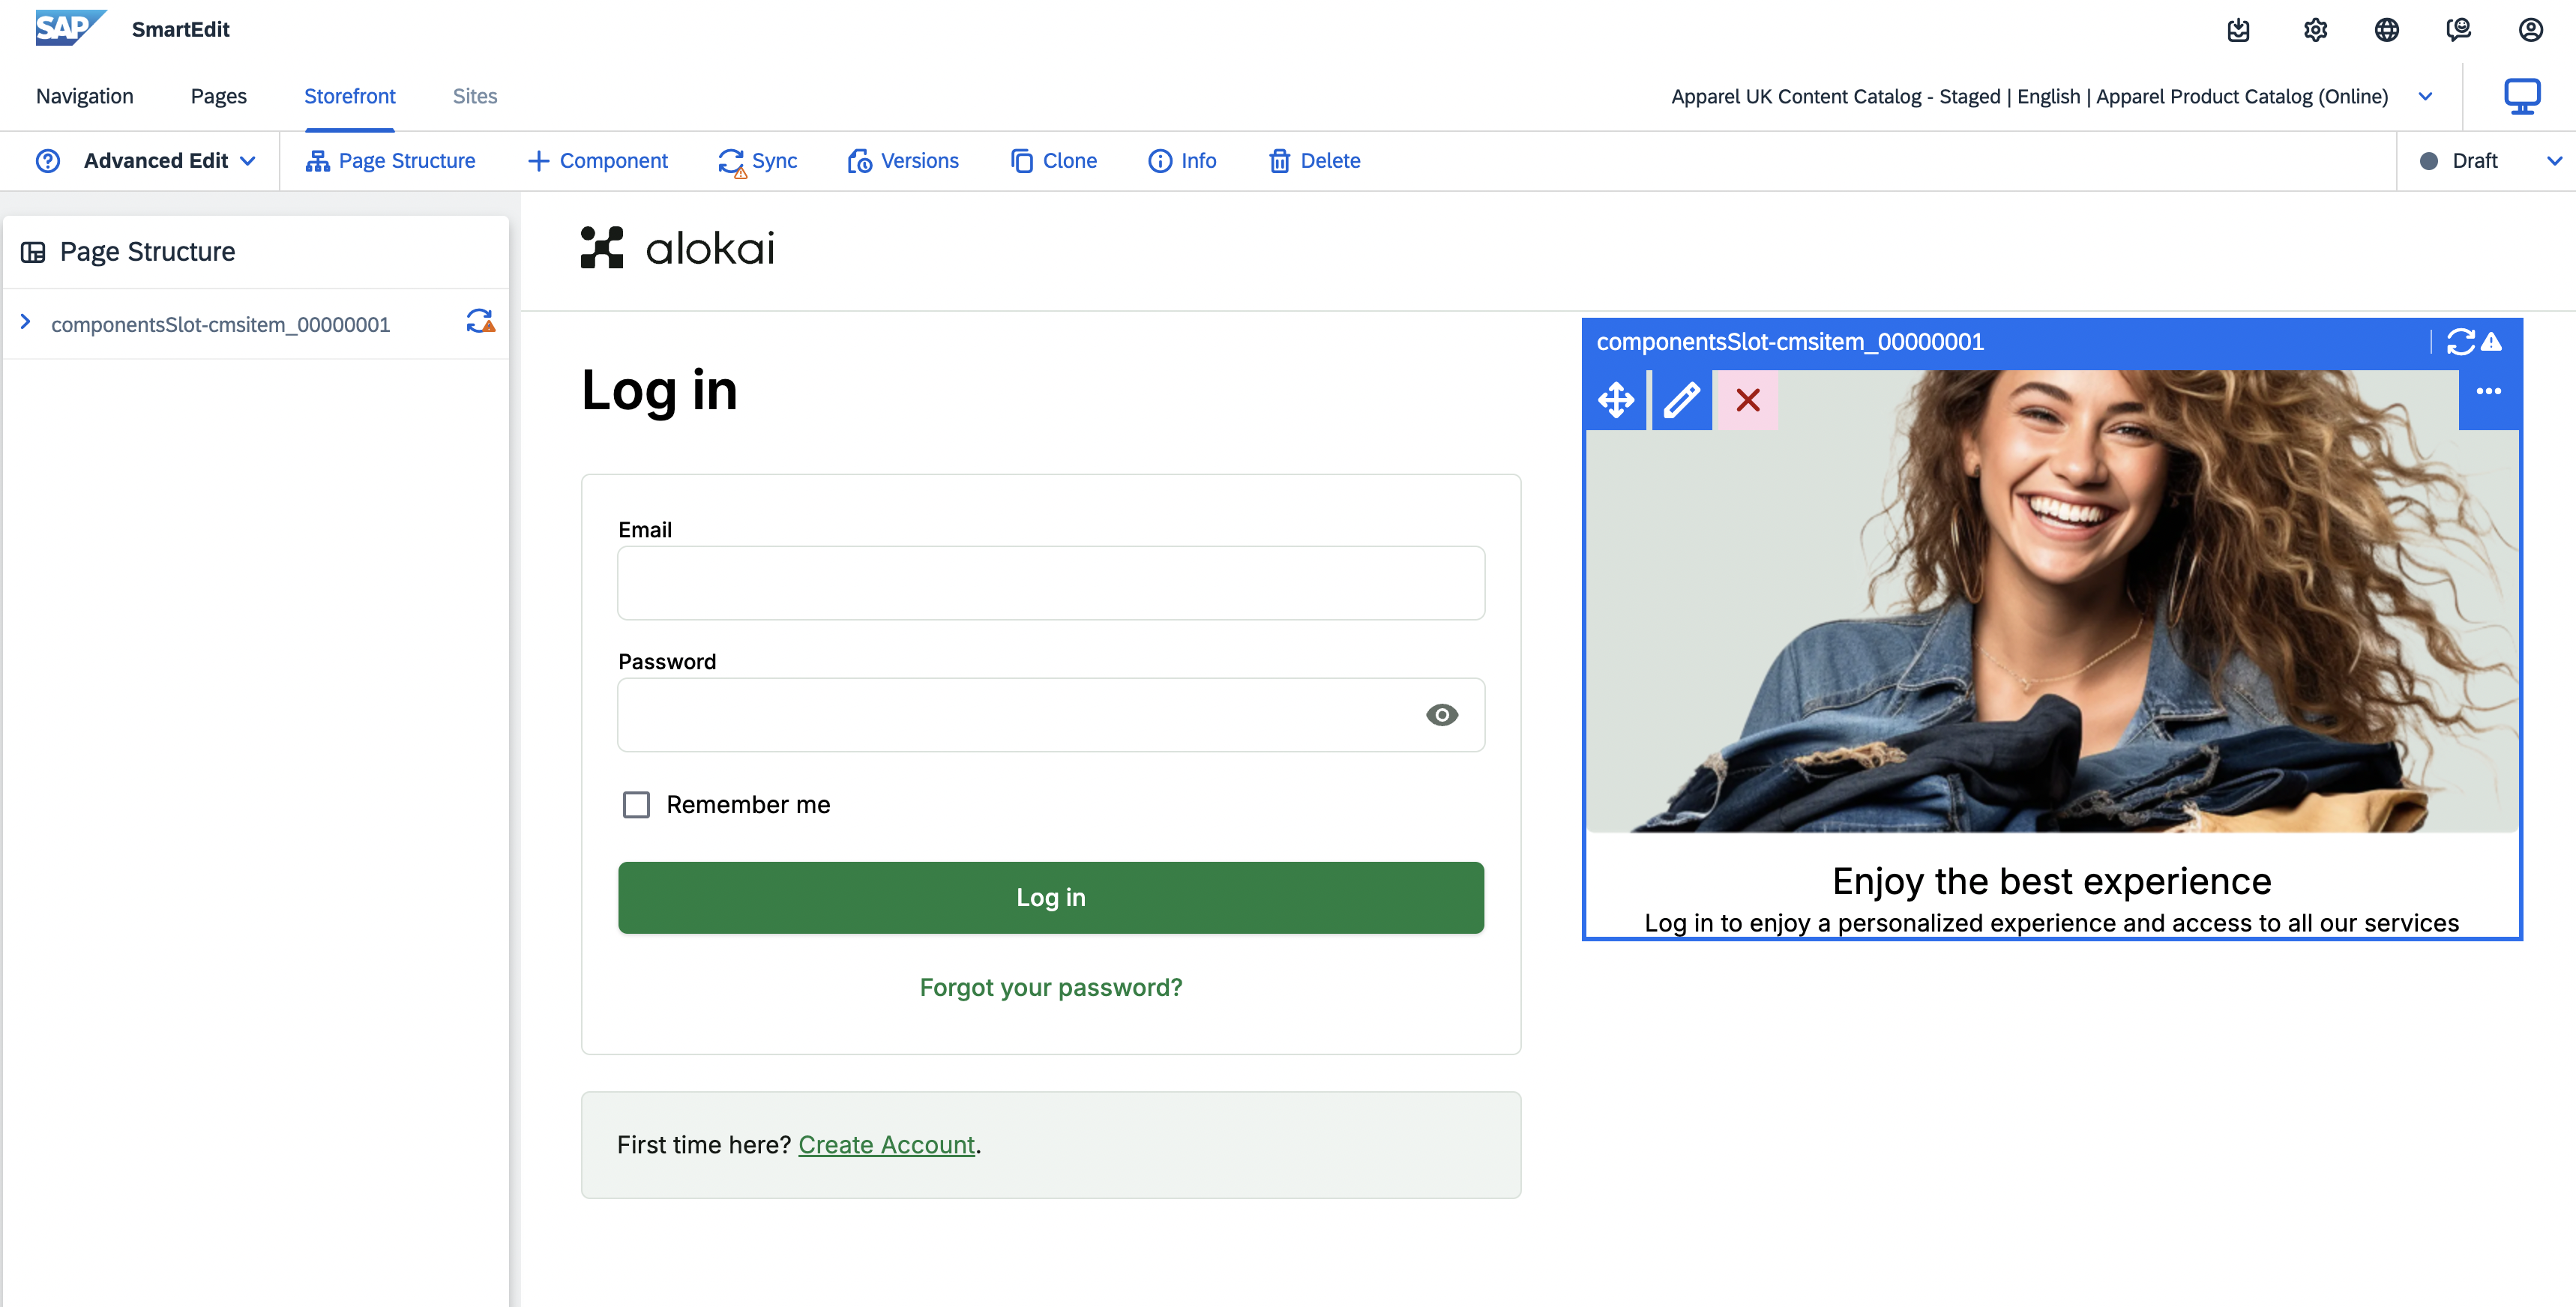
Task: Click the Password input field
Action: tap(1051, 715)
